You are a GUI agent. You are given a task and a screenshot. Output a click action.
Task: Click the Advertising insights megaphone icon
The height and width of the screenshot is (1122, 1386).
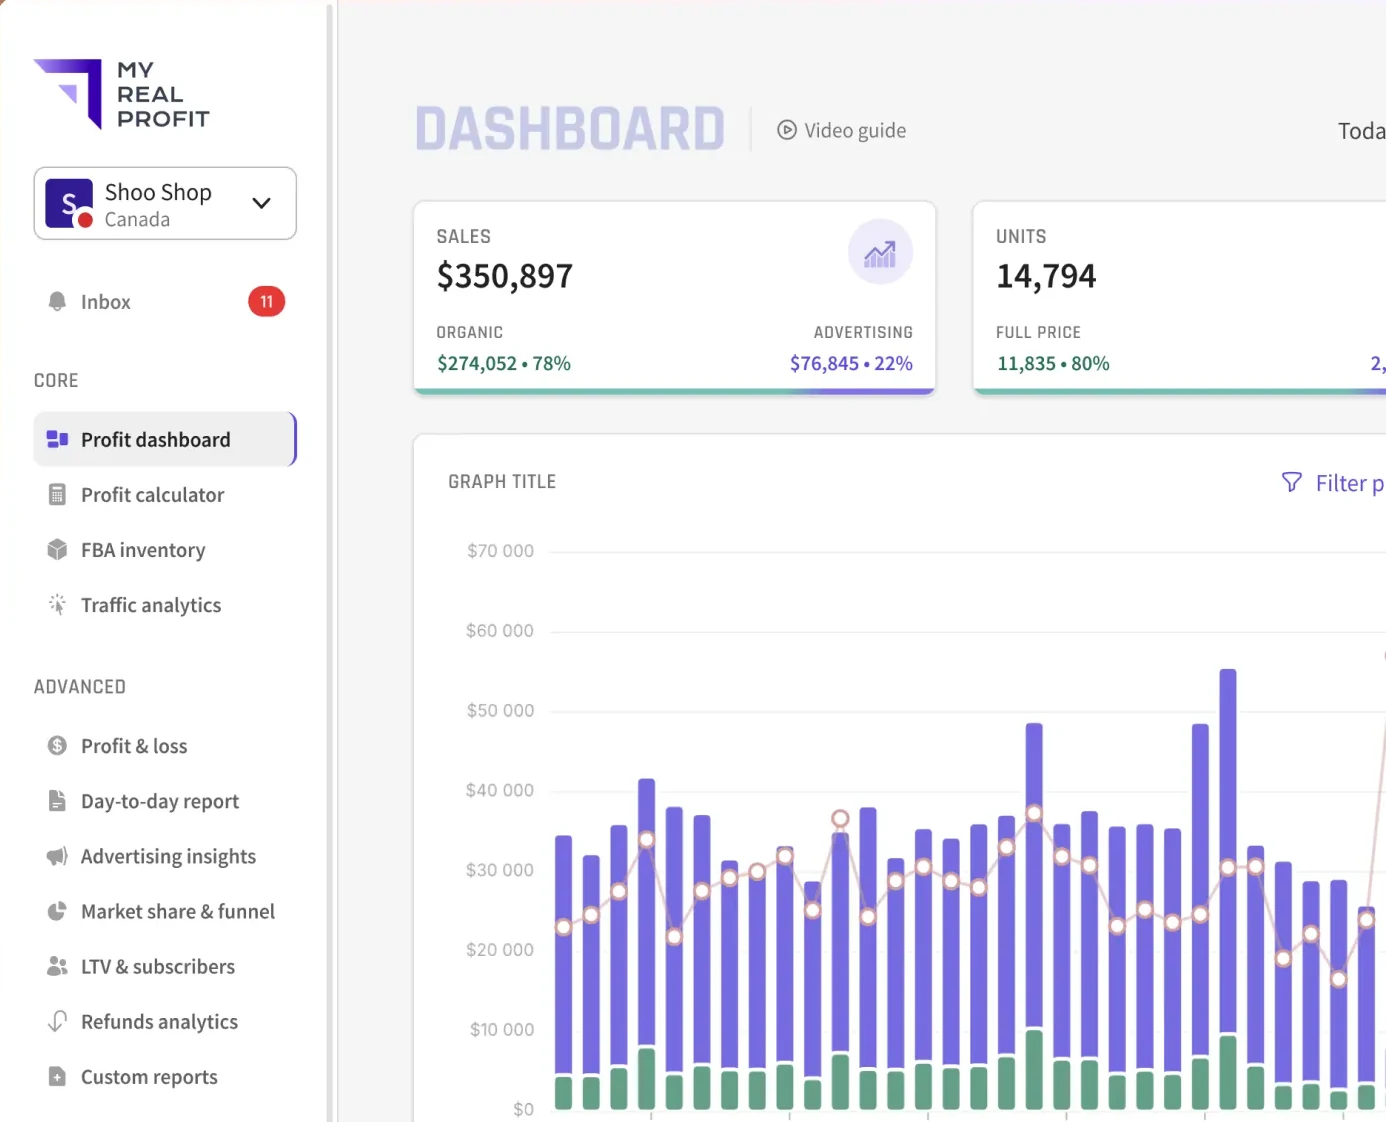[x=57, y=856]
